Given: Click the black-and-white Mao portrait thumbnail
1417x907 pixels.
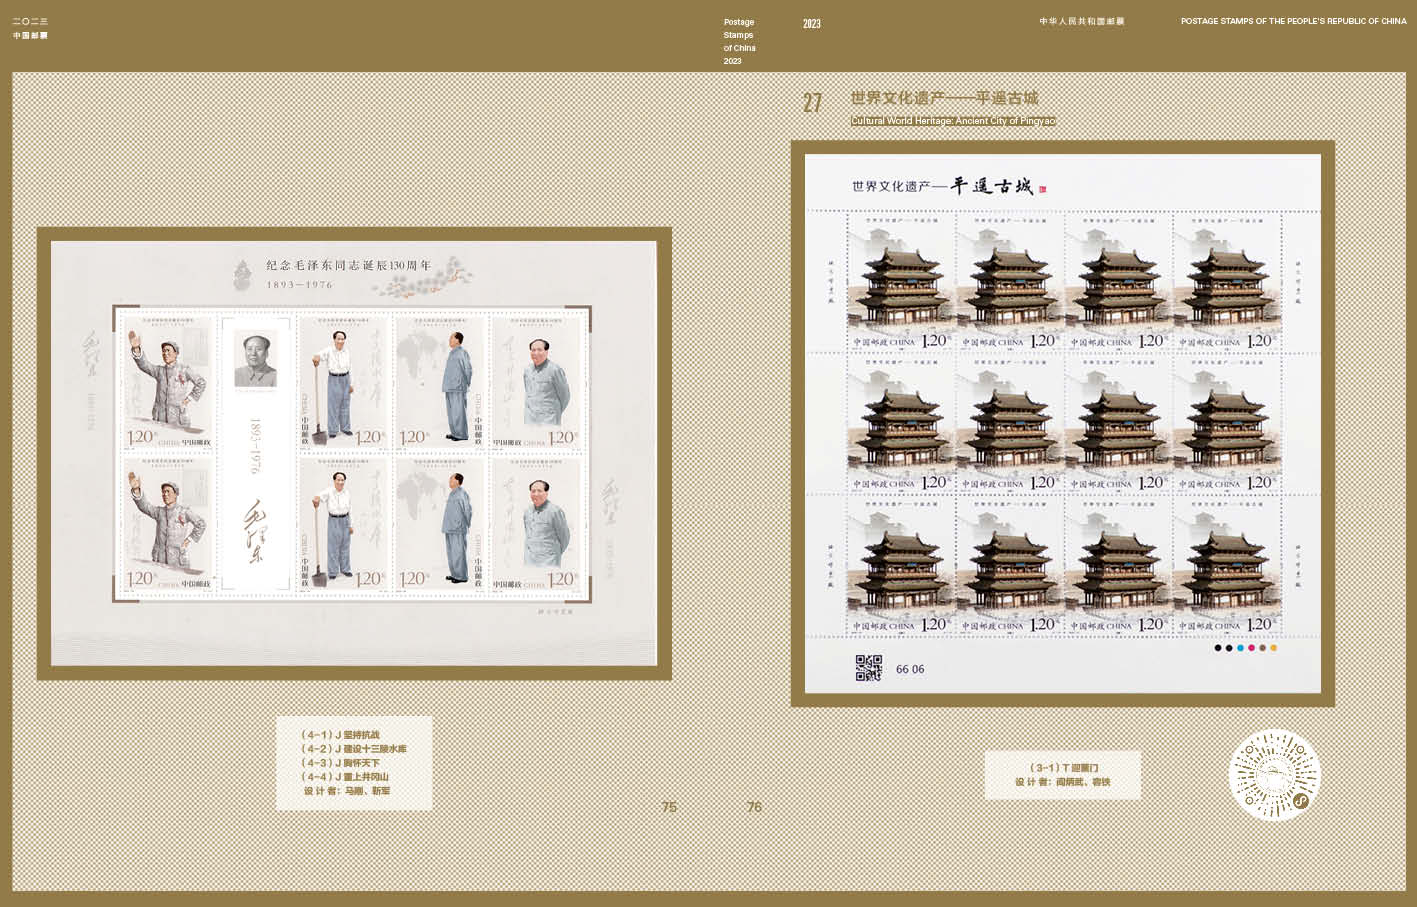Looking at the screenshot, I should click(255, 359).
